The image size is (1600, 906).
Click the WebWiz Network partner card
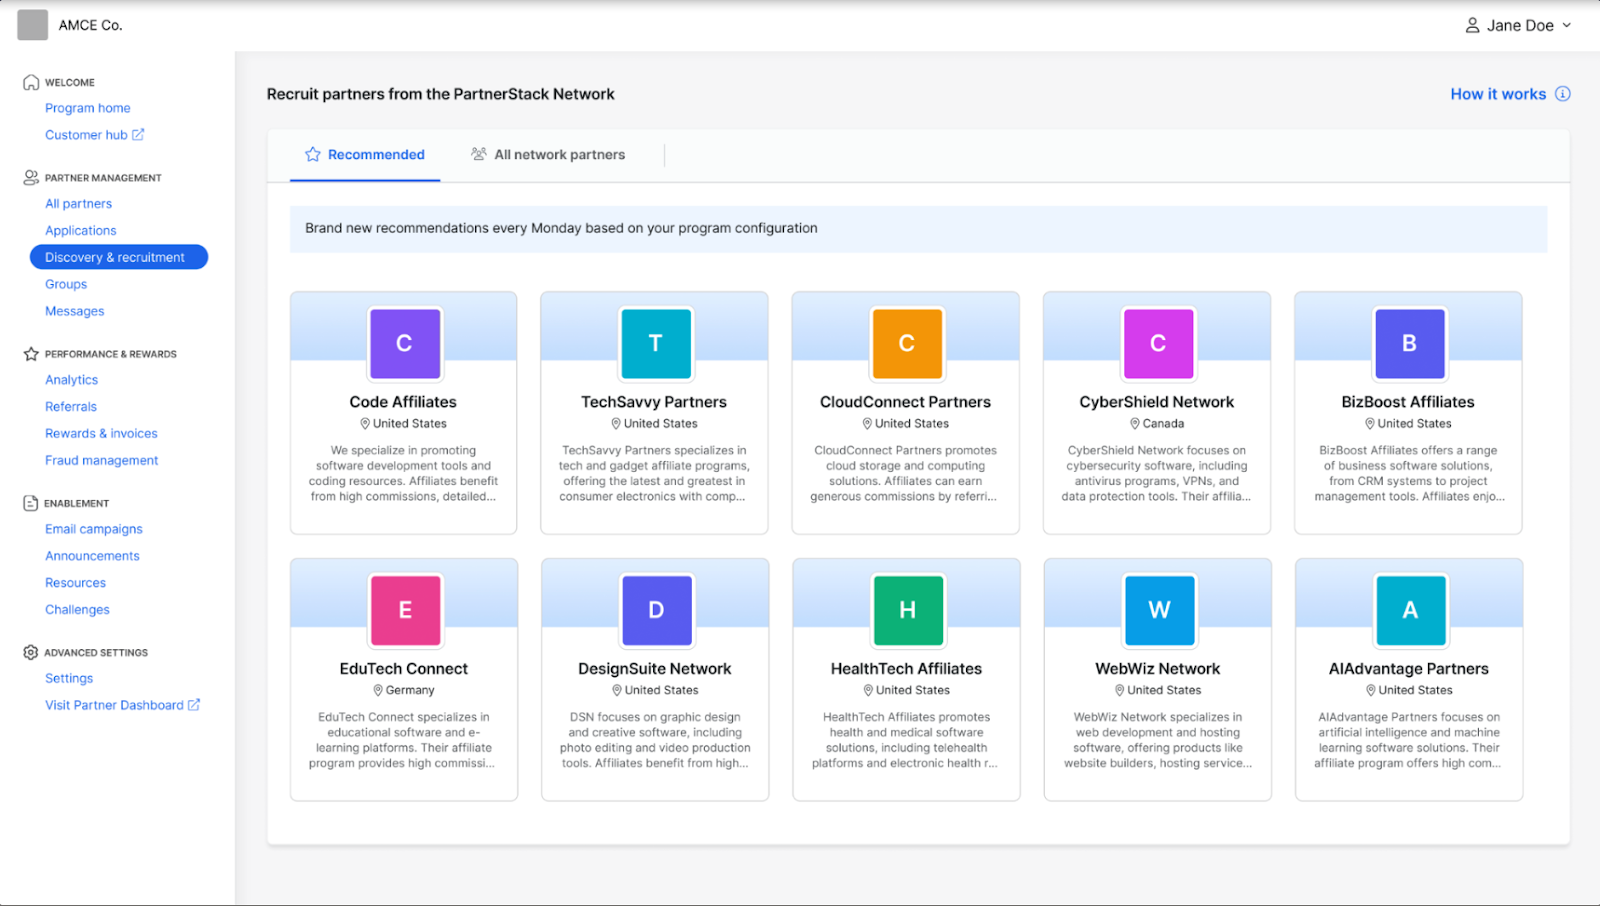point(1157,679)
